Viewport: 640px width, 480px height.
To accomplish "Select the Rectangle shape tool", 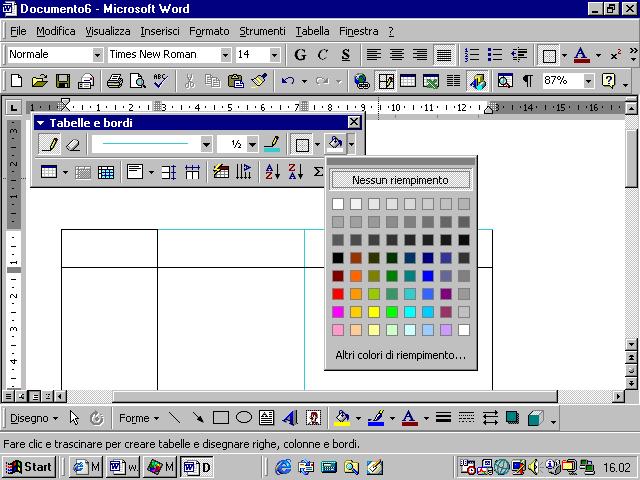I will [221, 418].
